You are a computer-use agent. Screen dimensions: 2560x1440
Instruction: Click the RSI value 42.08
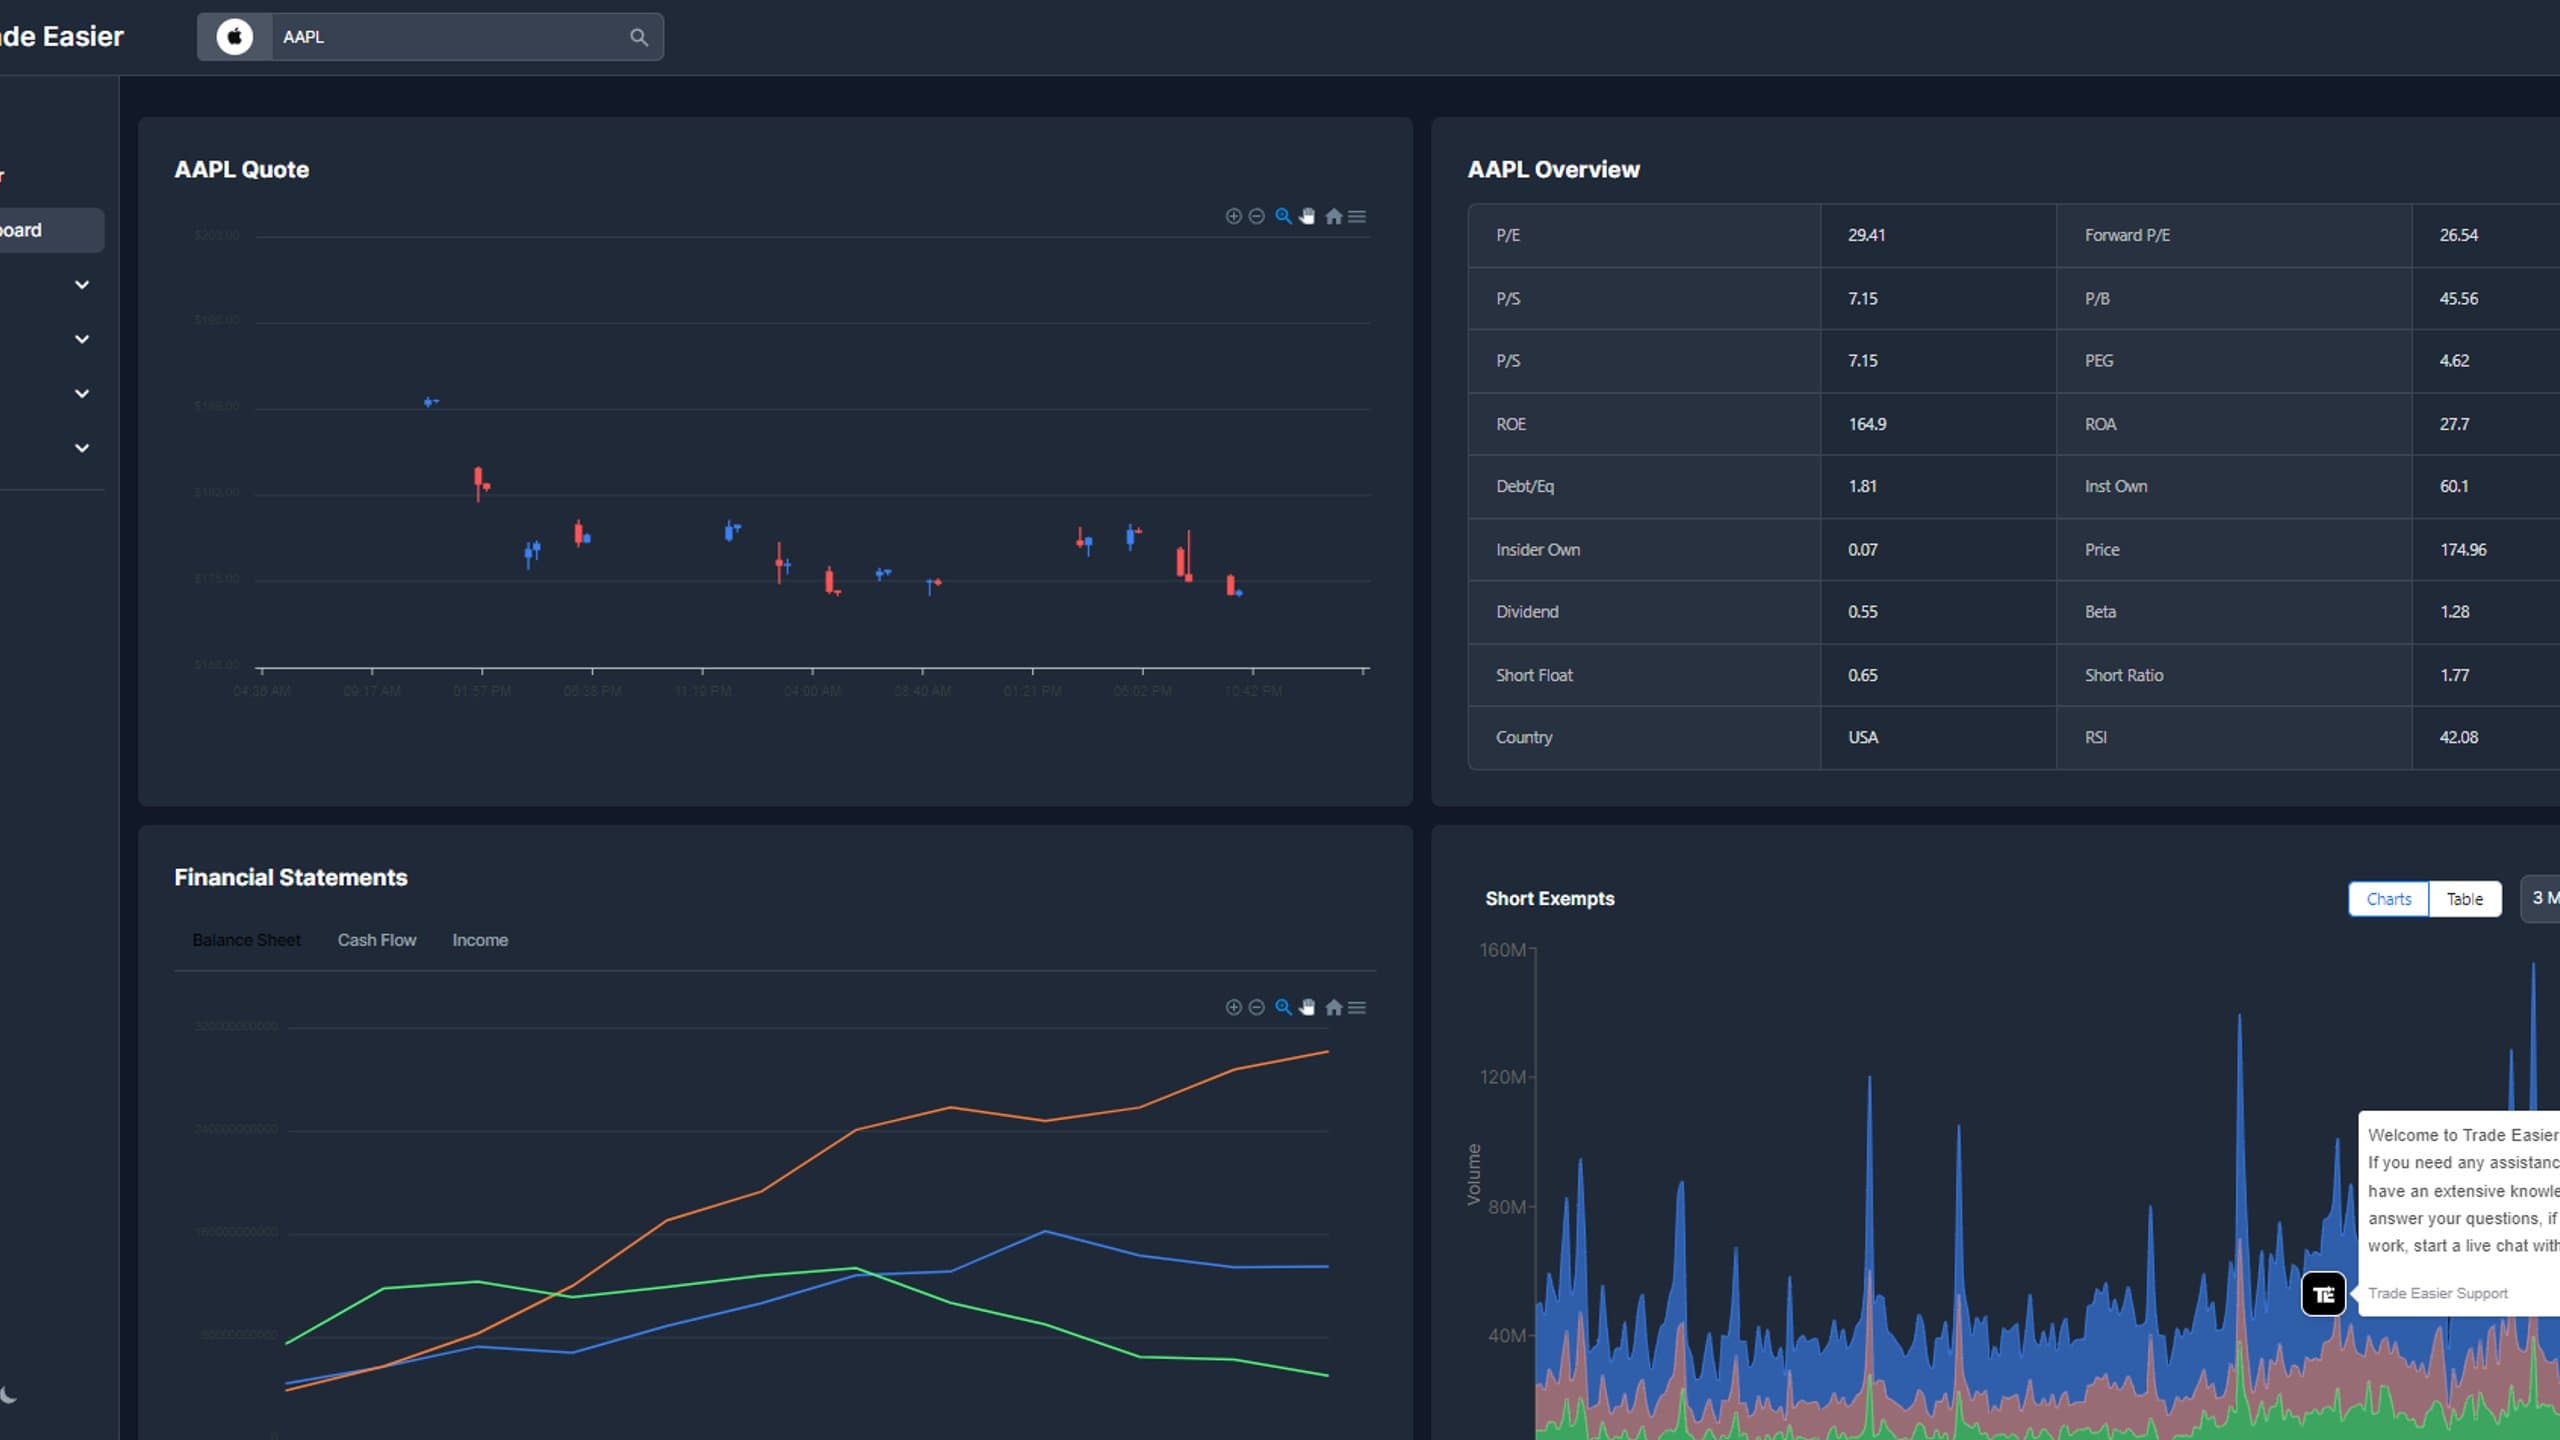[x=2458, y=737]
